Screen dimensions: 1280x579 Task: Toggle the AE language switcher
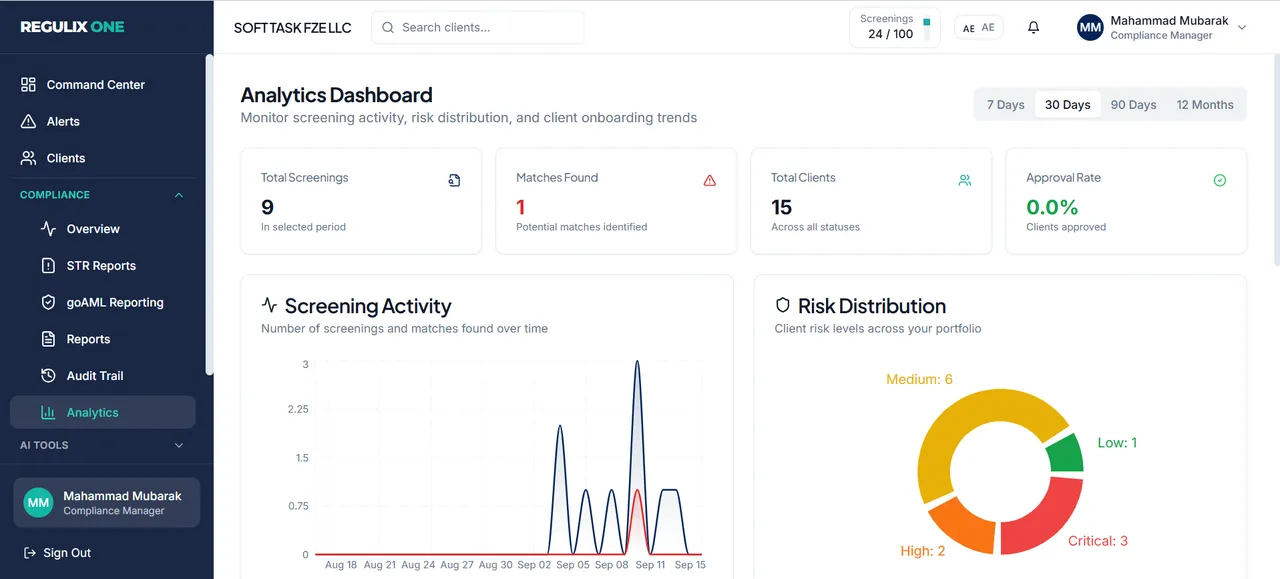(x=978, y=28)
